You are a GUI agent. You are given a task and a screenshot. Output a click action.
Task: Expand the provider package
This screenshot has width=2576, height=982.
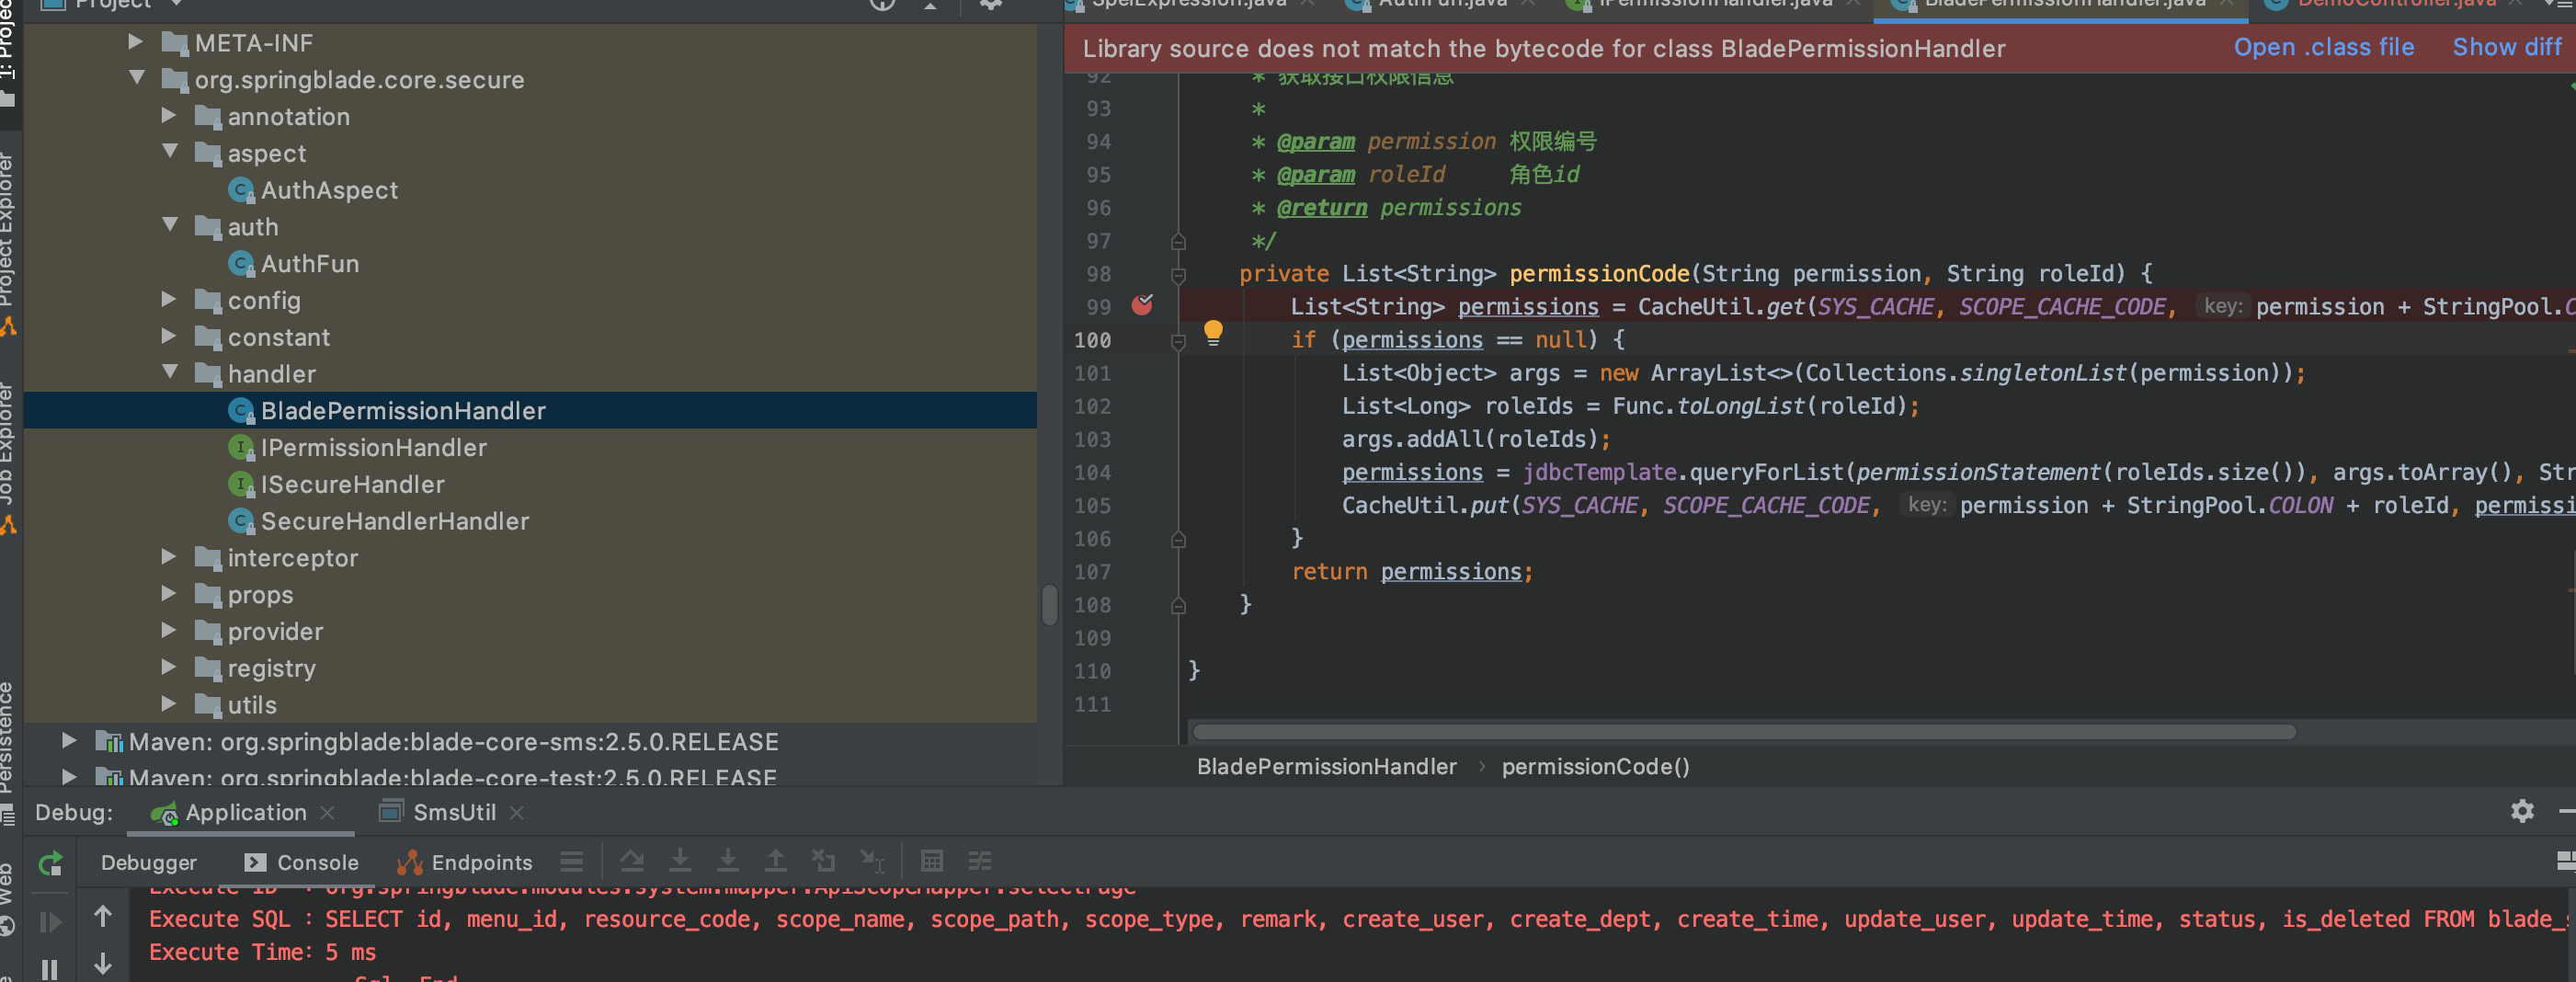coord(169,630)
